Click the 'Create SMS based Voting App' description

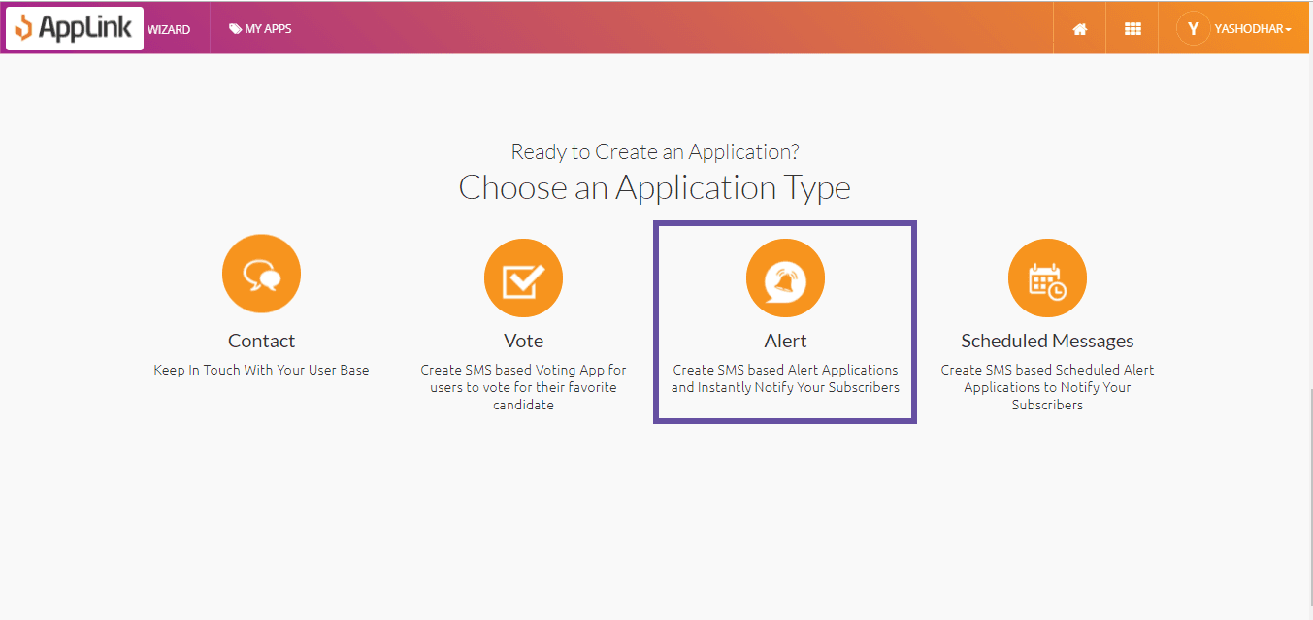coord(523,387)
